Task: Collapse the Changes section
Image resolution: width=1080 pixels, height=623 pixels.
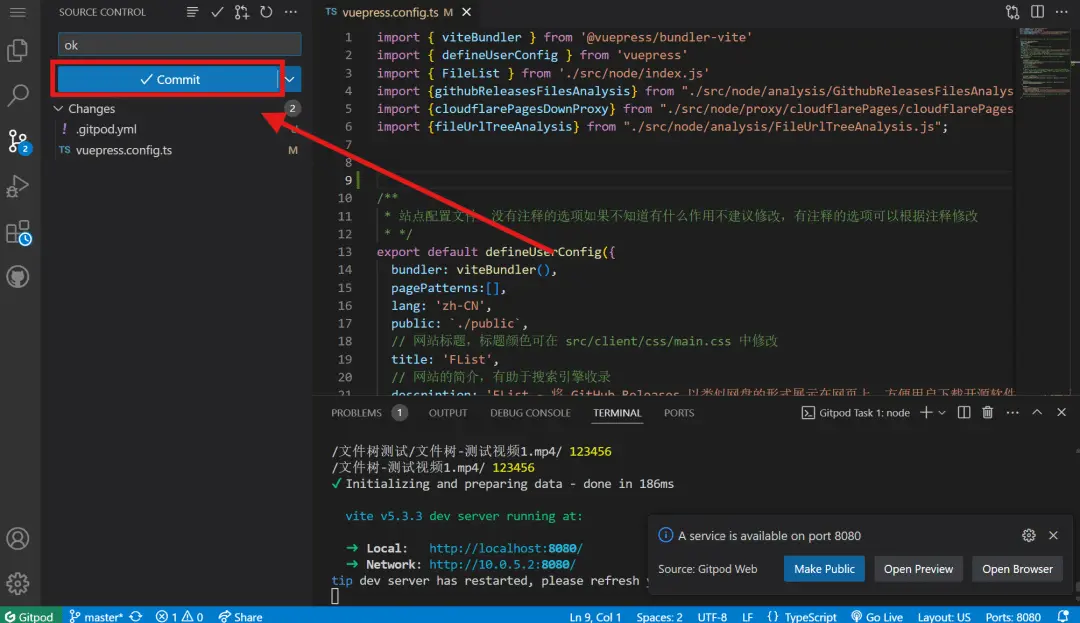Action: tap(58, 109)
